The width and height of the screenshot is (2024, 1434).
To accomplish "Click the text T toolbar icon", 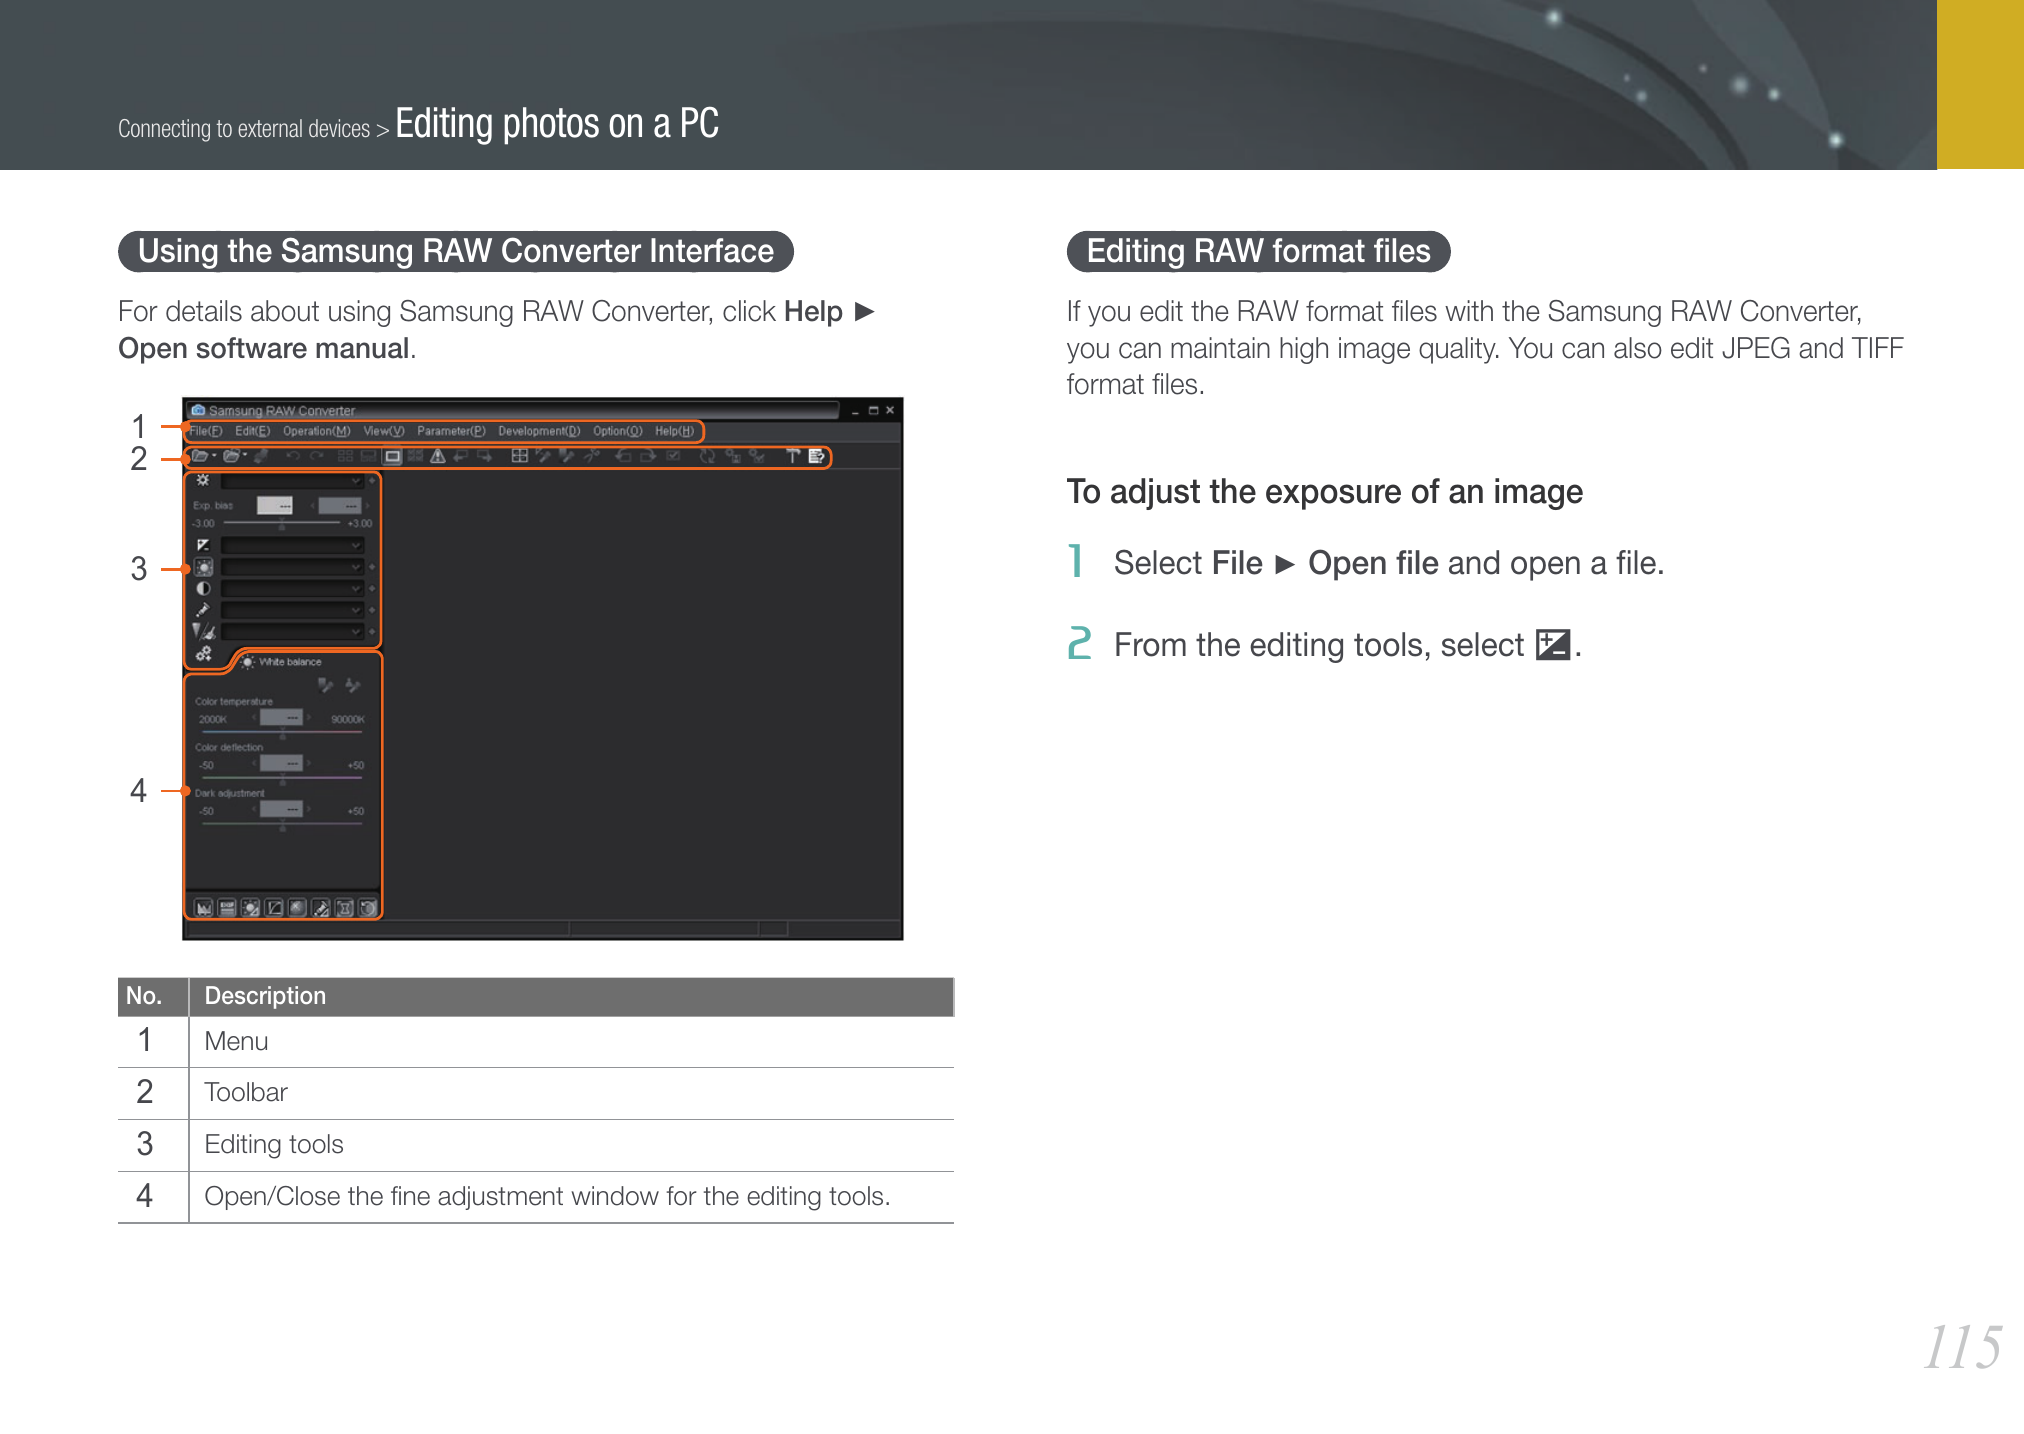I will click(793, 456).
